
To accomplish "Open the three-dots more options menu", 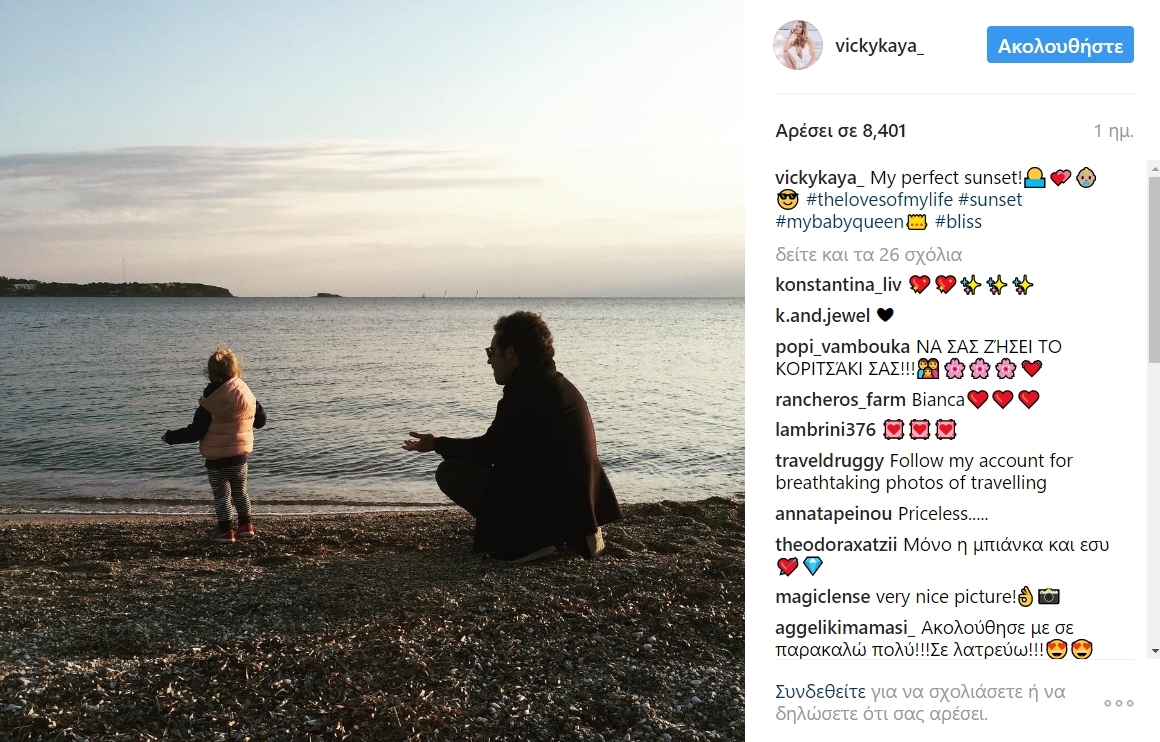I will click(1119, 703).
